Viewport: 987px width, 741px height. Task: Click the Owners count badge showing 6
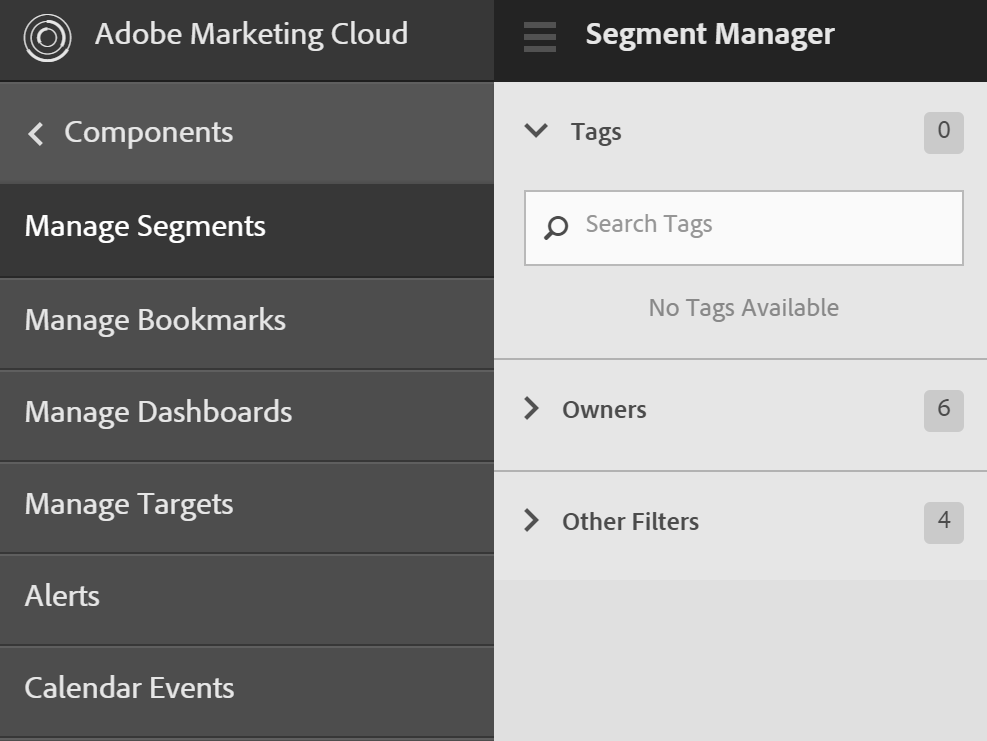[x=943, y=410]
